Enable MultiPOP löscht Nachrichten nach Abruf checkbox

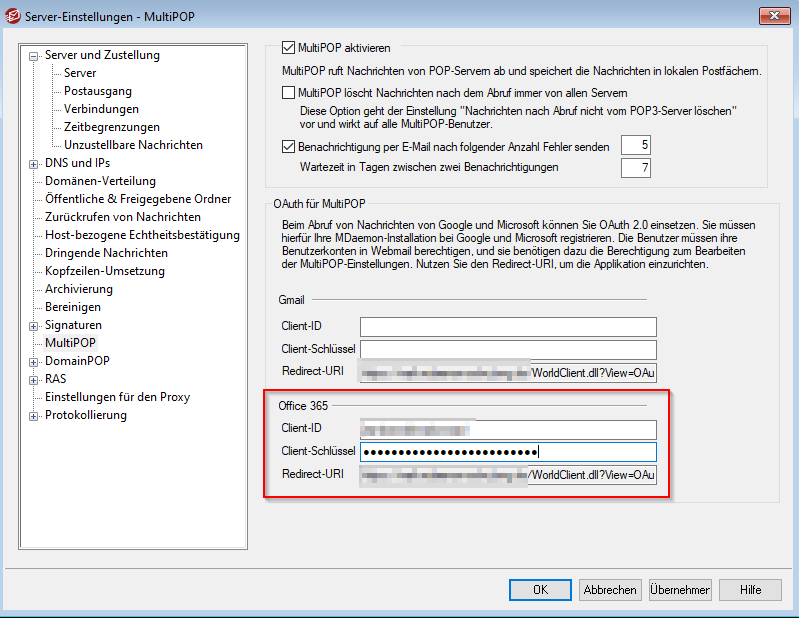tap(290, 93)
